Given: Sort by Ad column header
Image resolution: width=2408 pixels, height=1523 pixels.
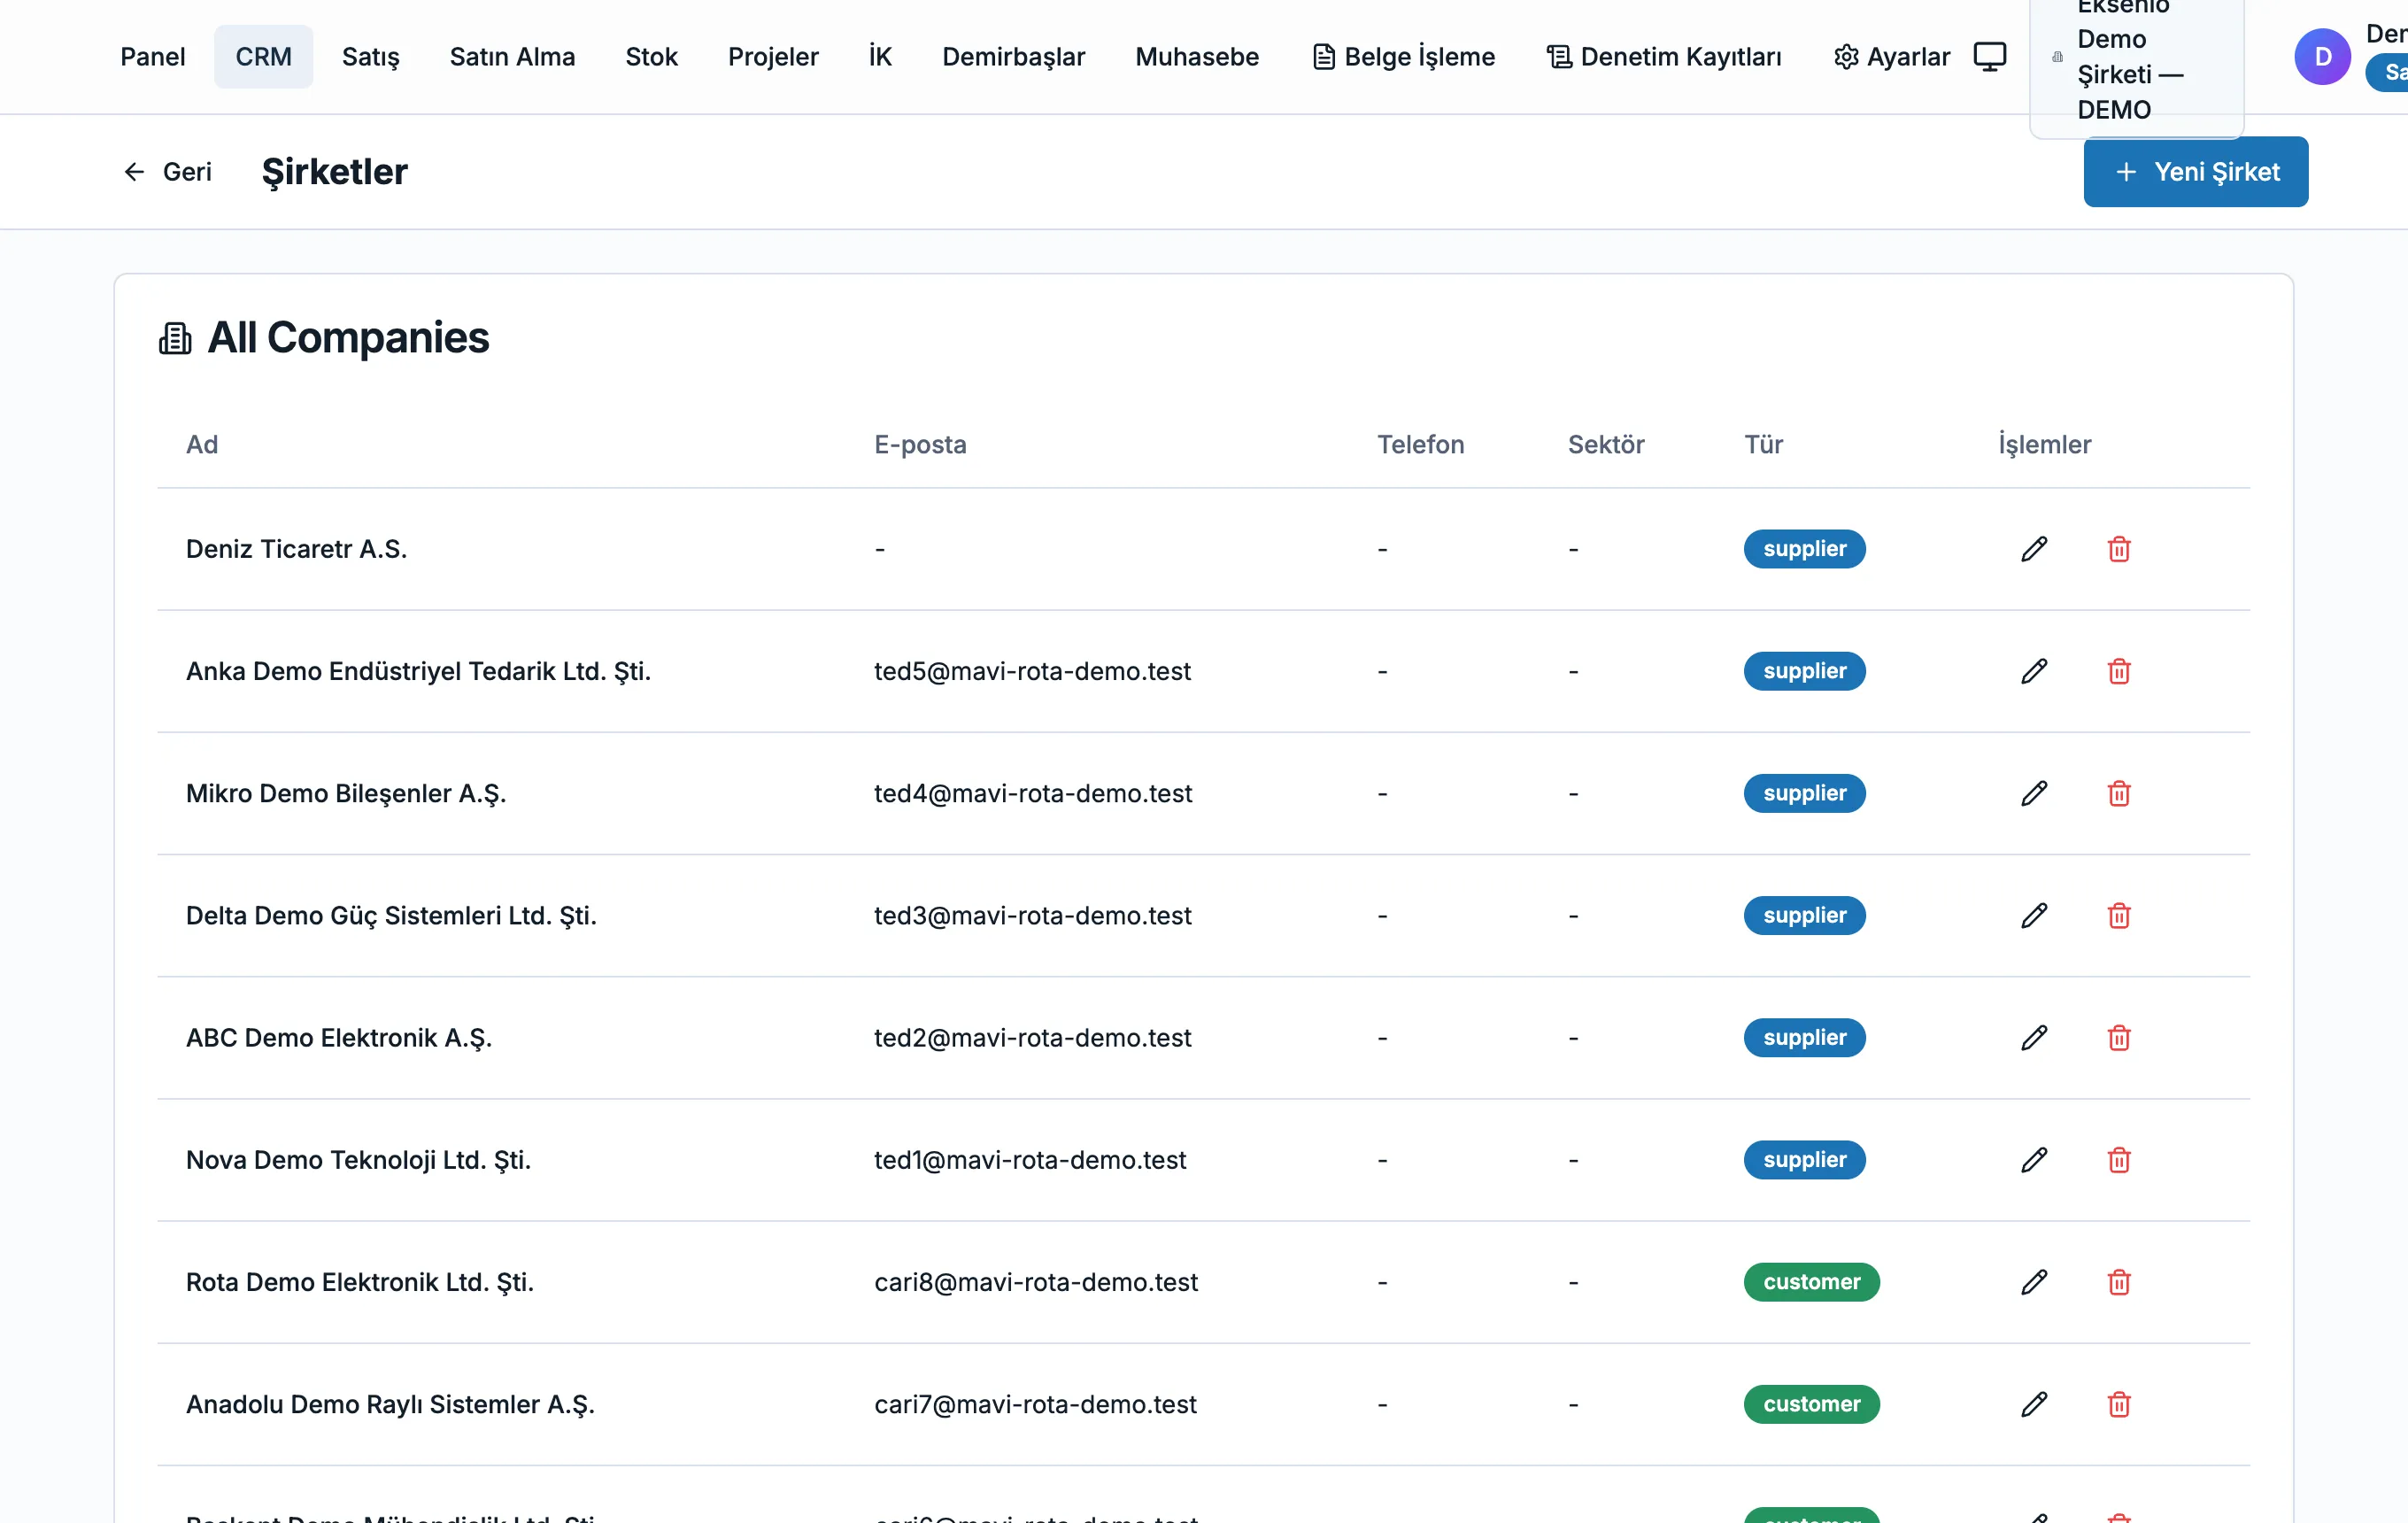Looking at the screenshot, I should point(201,444).
